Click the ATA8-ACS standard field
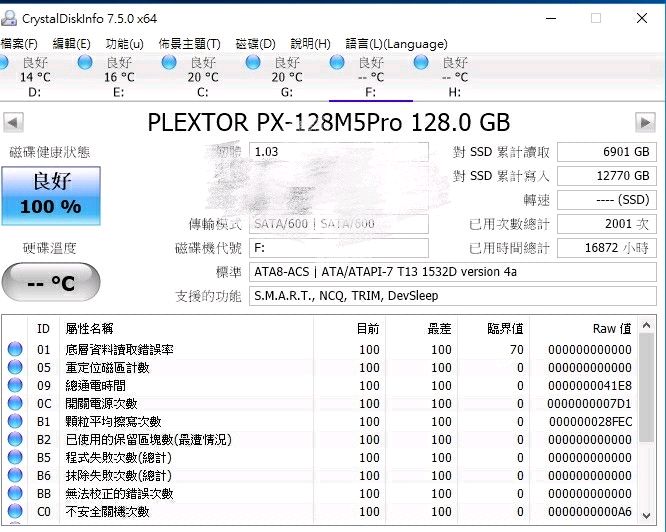666x532 pixels. (x=453, y=272)
